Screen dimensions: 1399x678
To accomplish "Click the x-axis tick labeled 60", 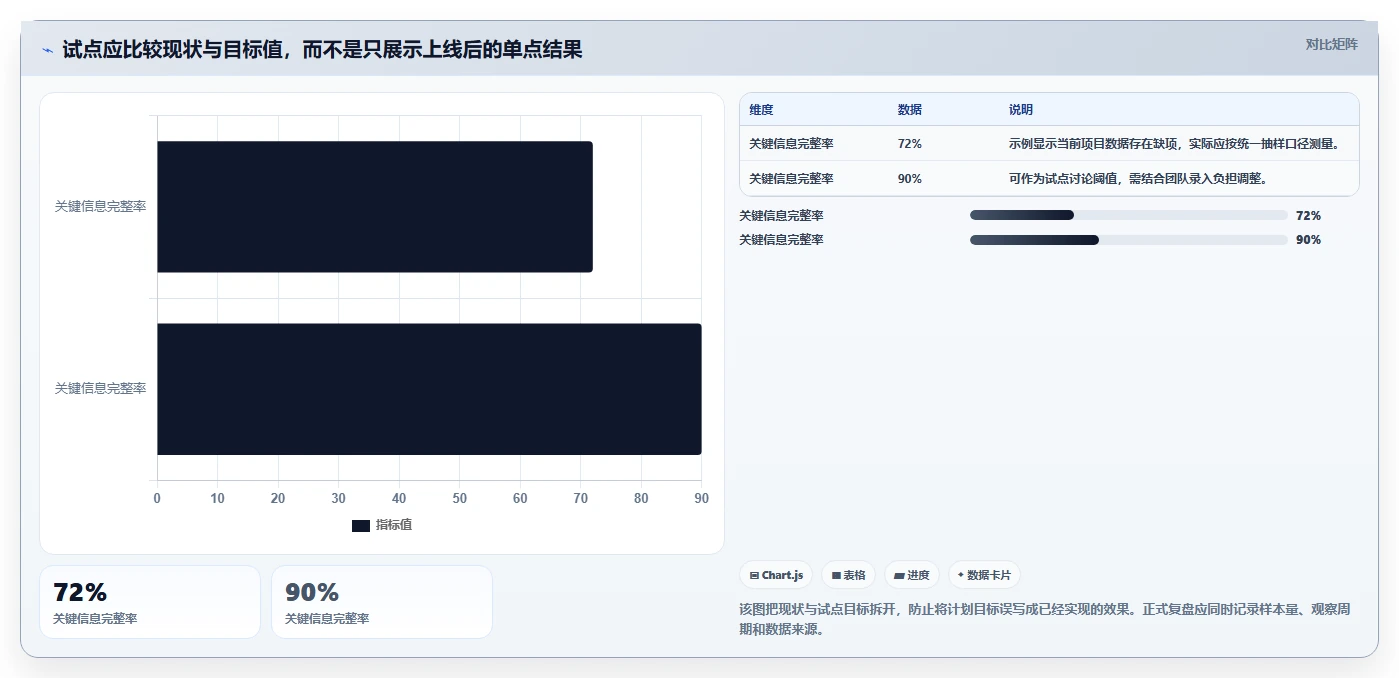I will [x=520, y=498].
